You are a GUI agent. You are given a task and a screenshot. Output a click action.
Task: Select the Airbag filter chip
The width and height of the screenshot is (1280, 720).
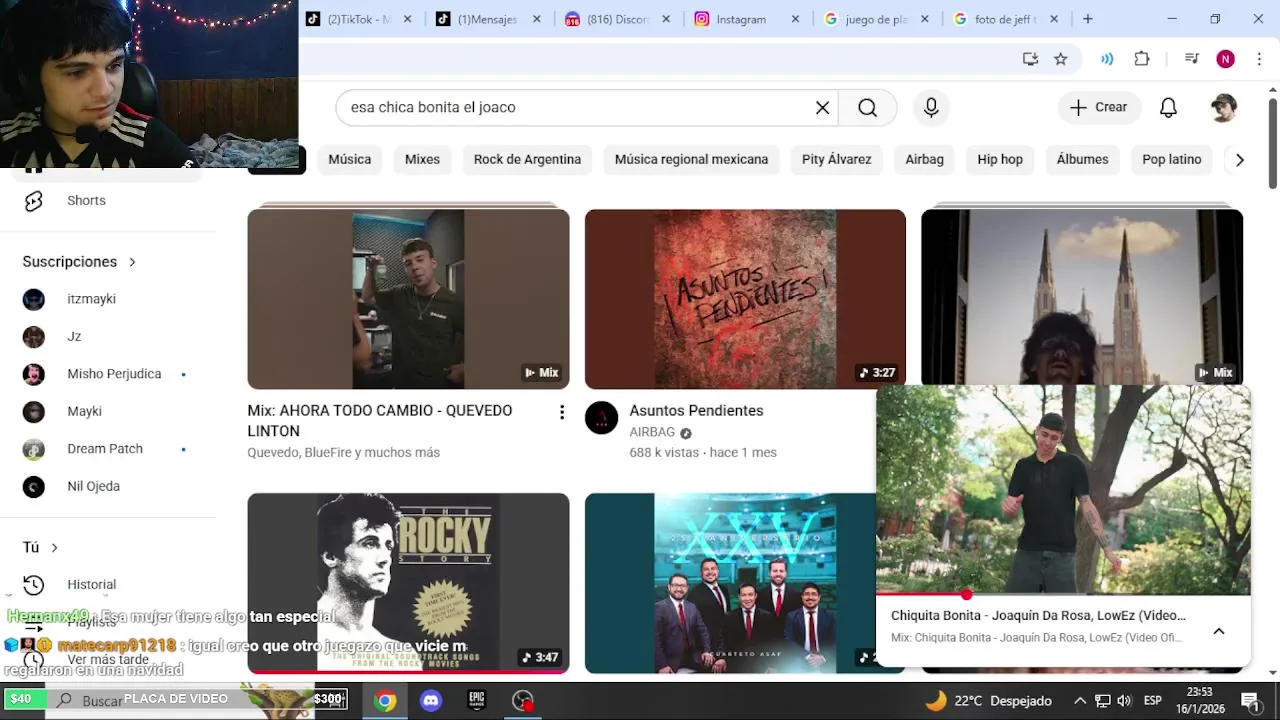tap(924, 160)
